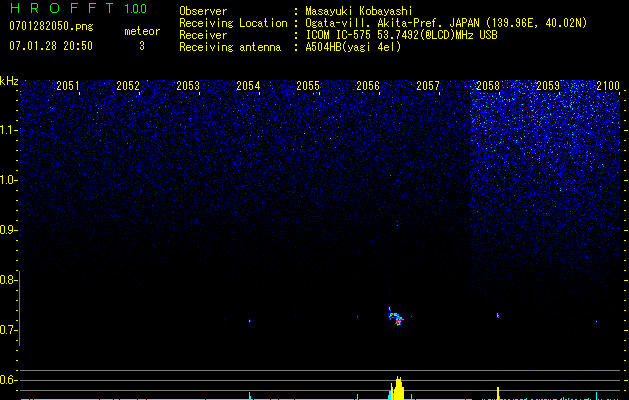Click antenna value A504HB(yagi 4el)

point(353,47)
